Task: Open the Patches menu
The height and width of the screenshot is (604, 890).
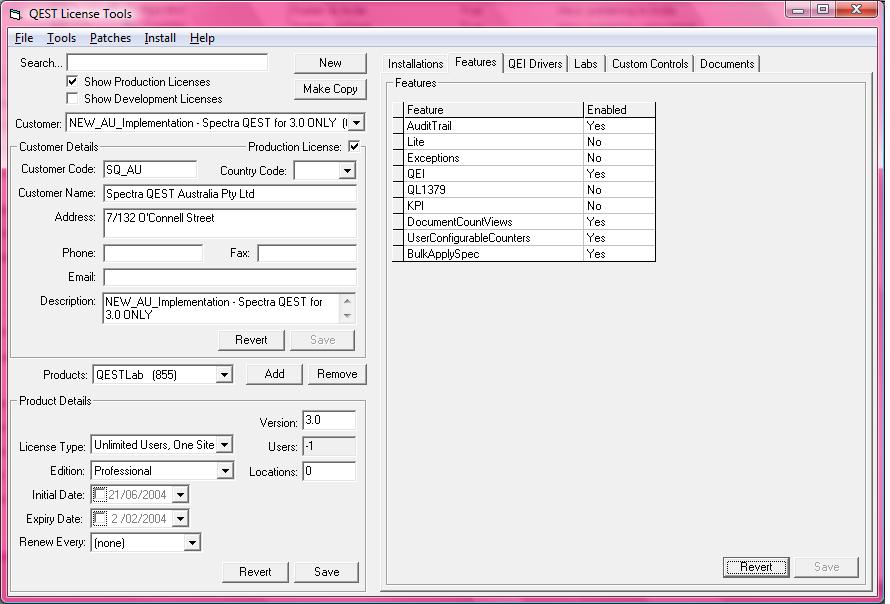Action: click(x=110, y=38)
